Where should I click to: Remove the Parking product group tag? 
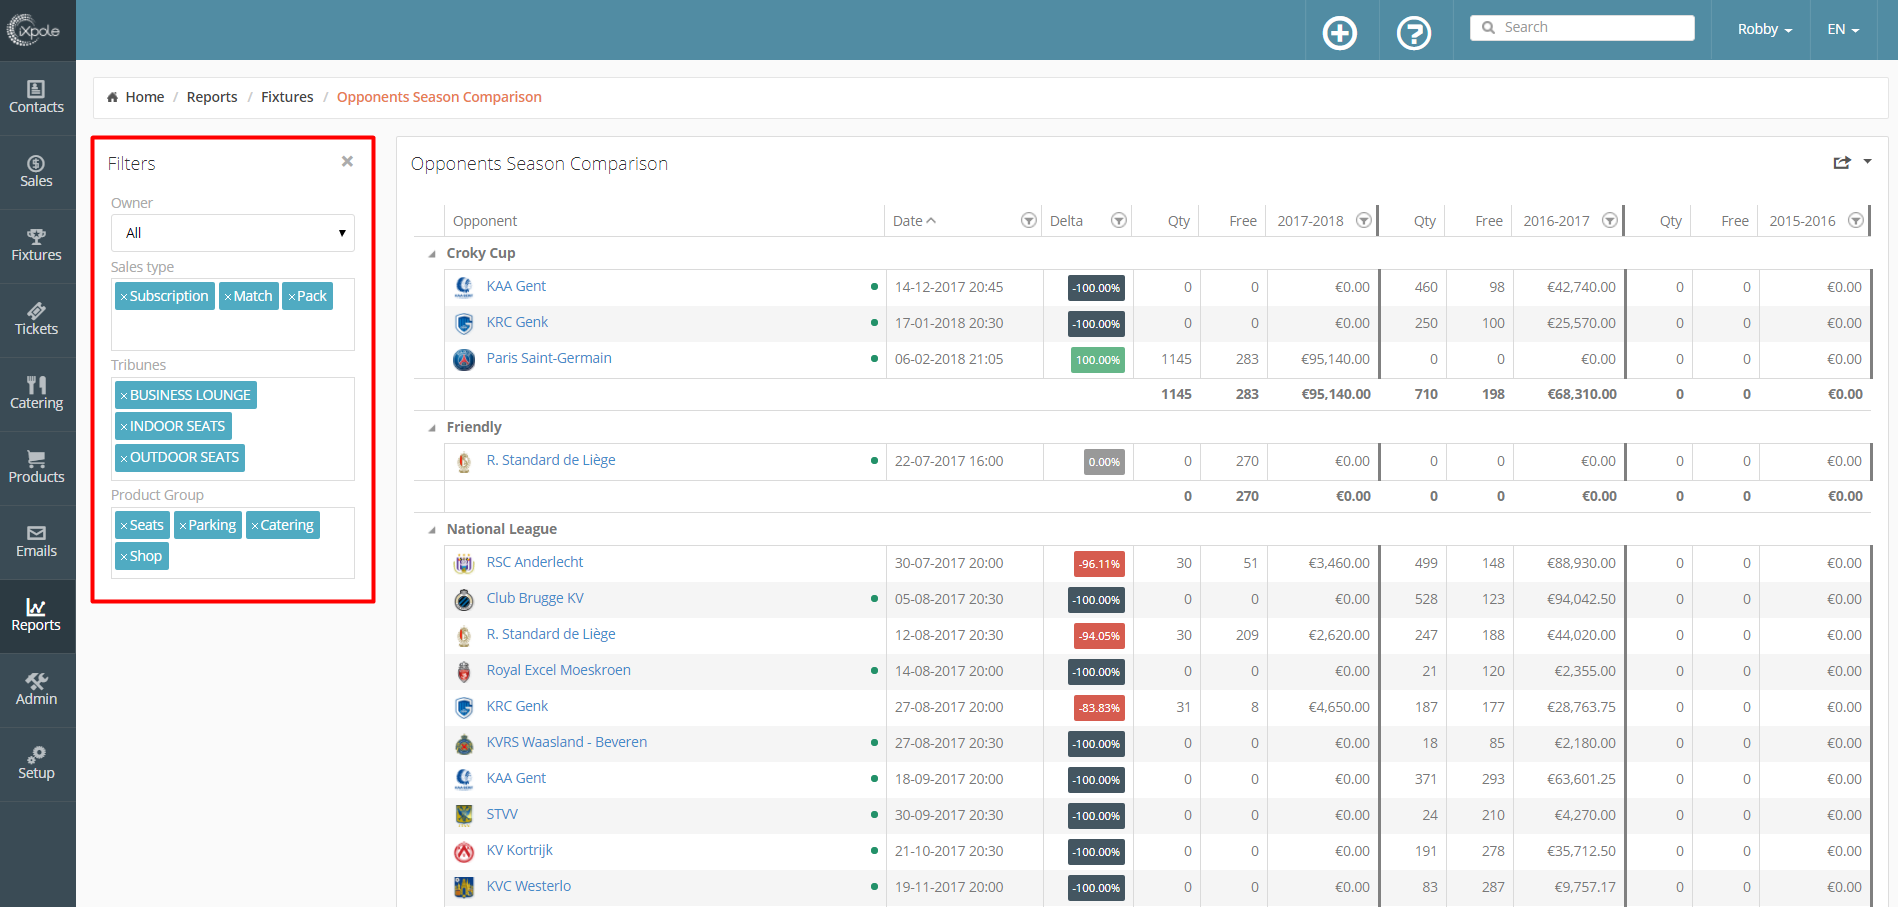[x=183, y=526]
